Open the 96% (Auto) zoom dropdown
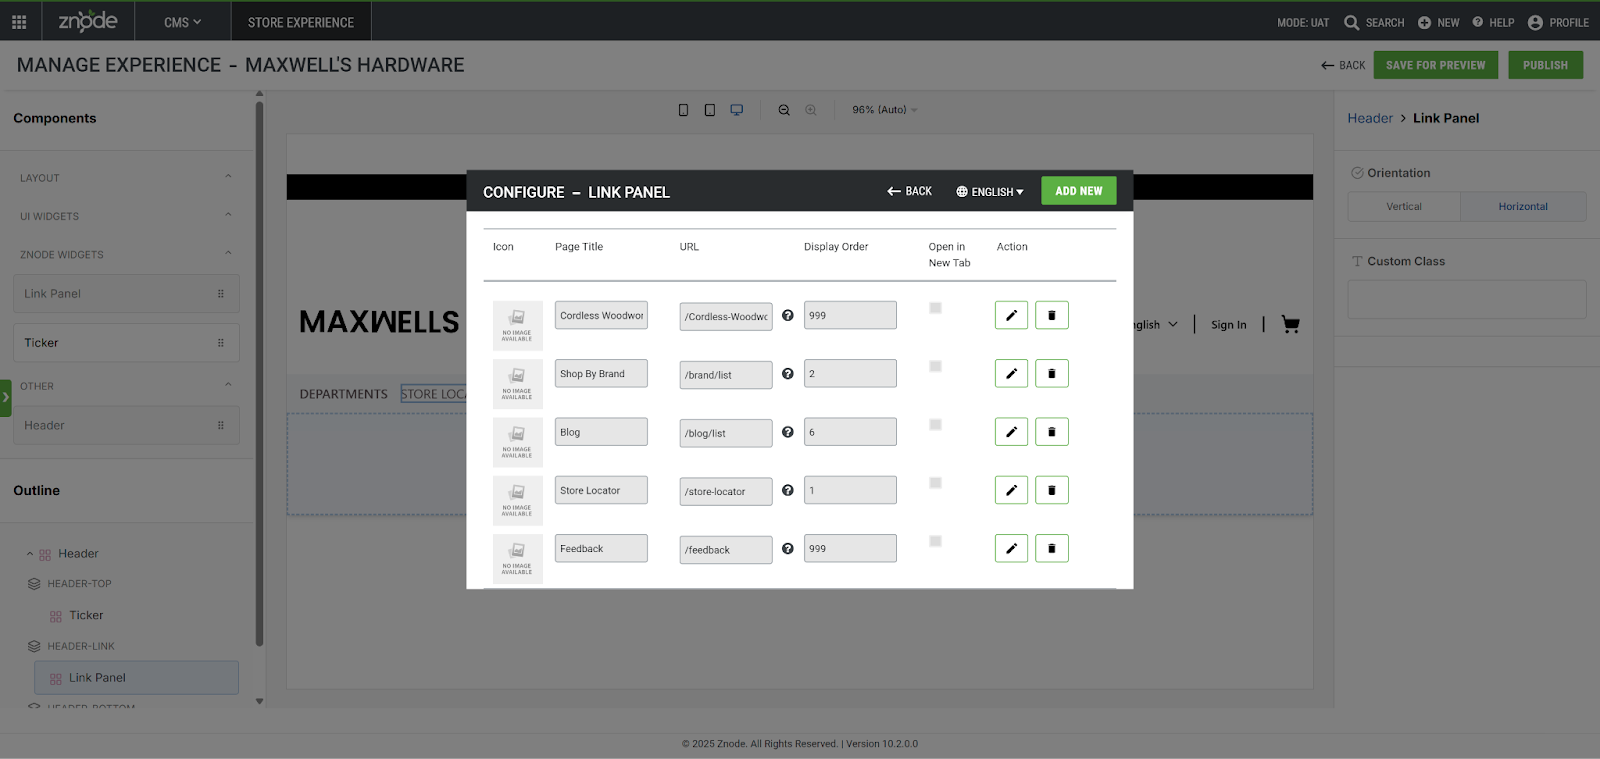Screen dimensions: 1600x759 [x=885, y=110]
